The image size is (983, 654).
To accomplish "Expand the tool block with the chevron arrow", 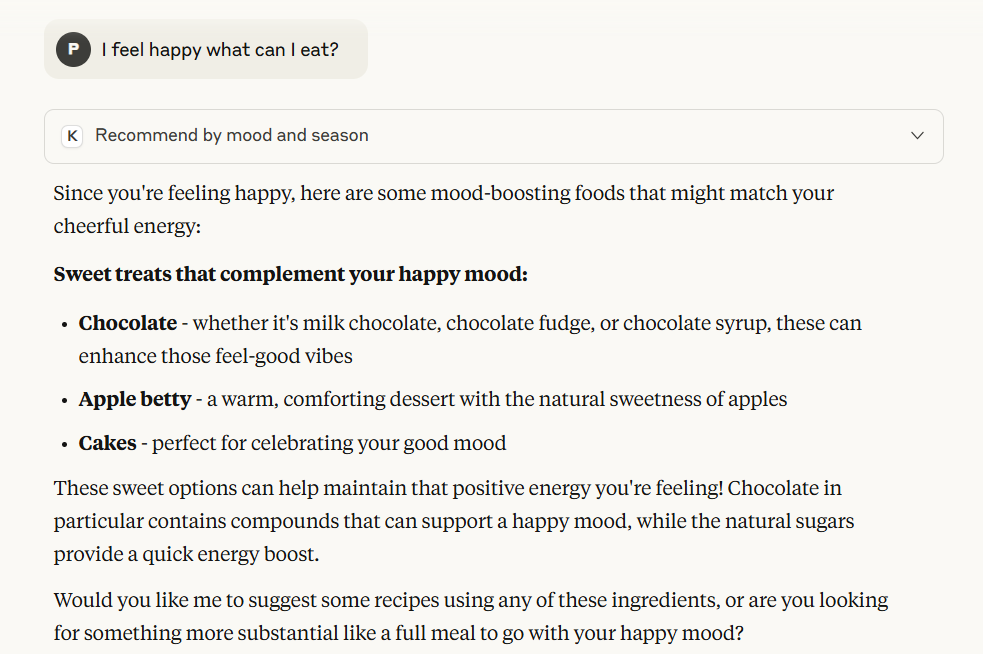I will tap(917, 136).
